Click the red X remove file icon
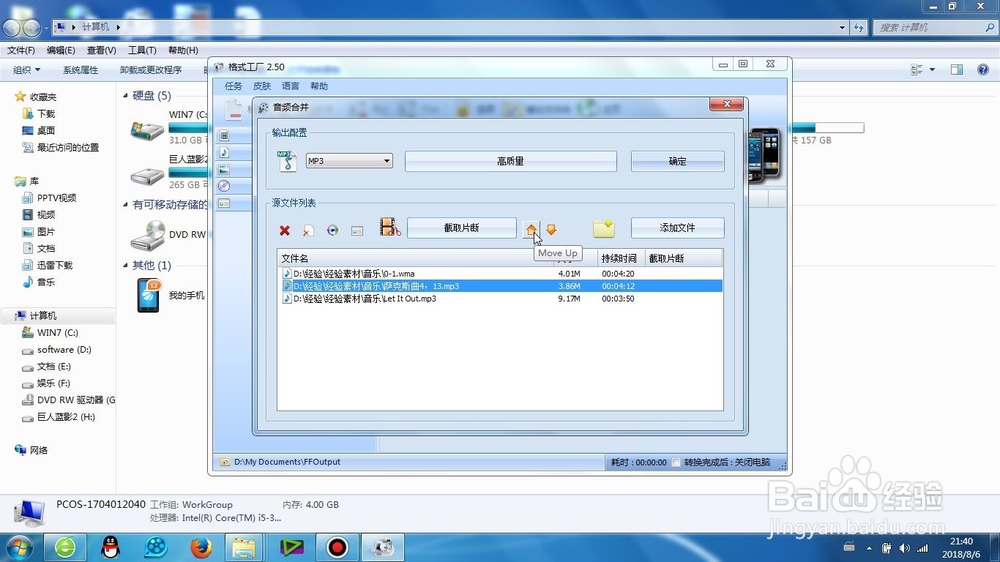This screenshot has height=562, width=1000. tap(284, 230)
